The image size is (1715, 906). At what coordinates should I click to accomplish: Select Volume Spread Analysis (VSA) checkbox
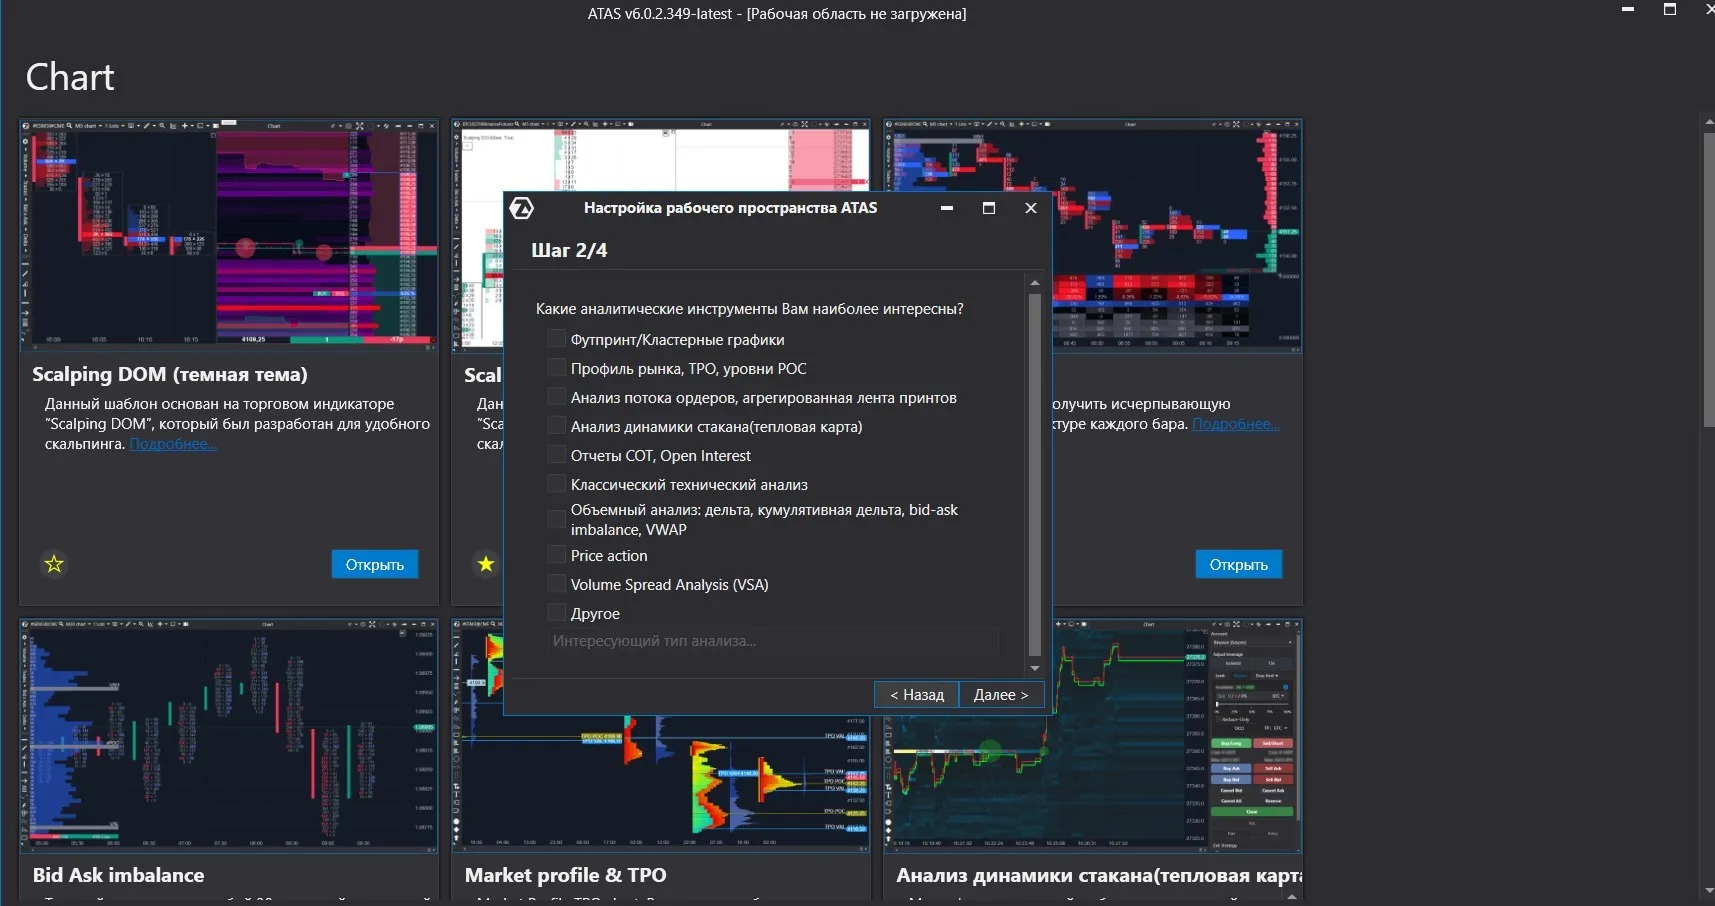point(556,584)
